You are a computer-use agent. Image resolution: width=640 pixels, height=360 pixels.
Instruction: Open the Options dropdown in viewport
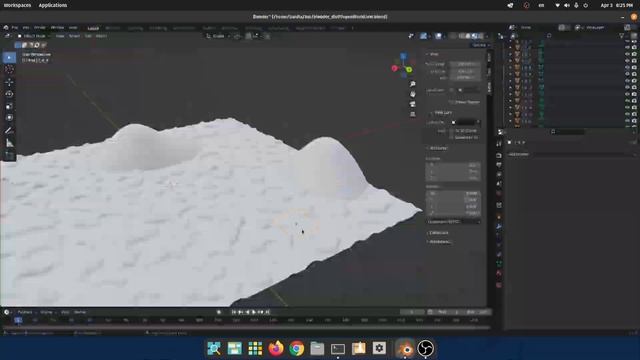tap(480, 45)
